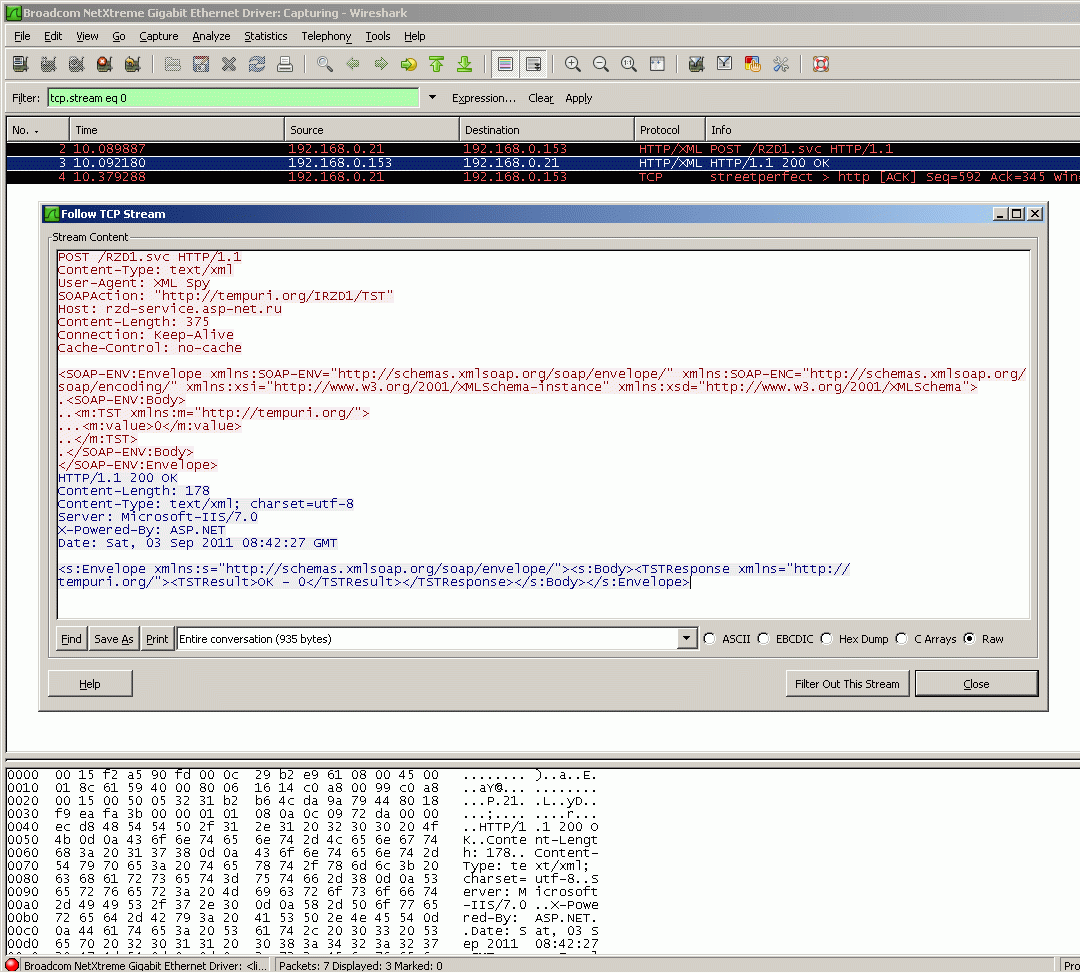Viewport: 1080px width, 973px height.
Task: Open preferences tools icon
Action: point(781,64)
